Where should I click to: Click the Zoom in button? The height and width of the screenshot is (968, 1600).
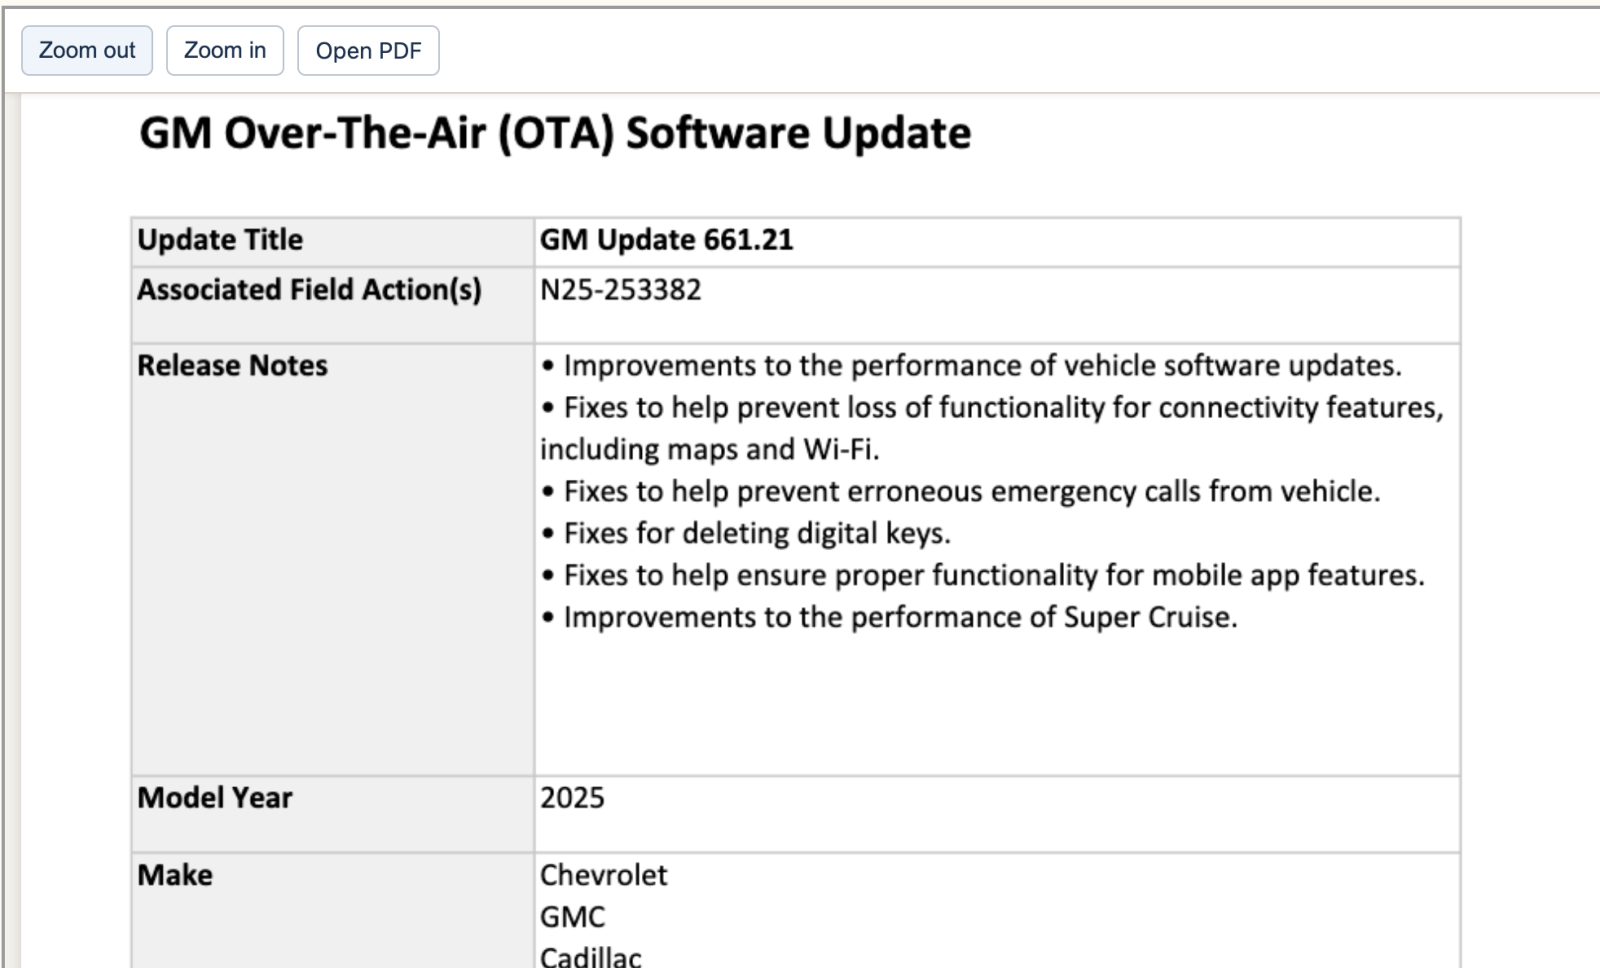click(x=225, y=51)
